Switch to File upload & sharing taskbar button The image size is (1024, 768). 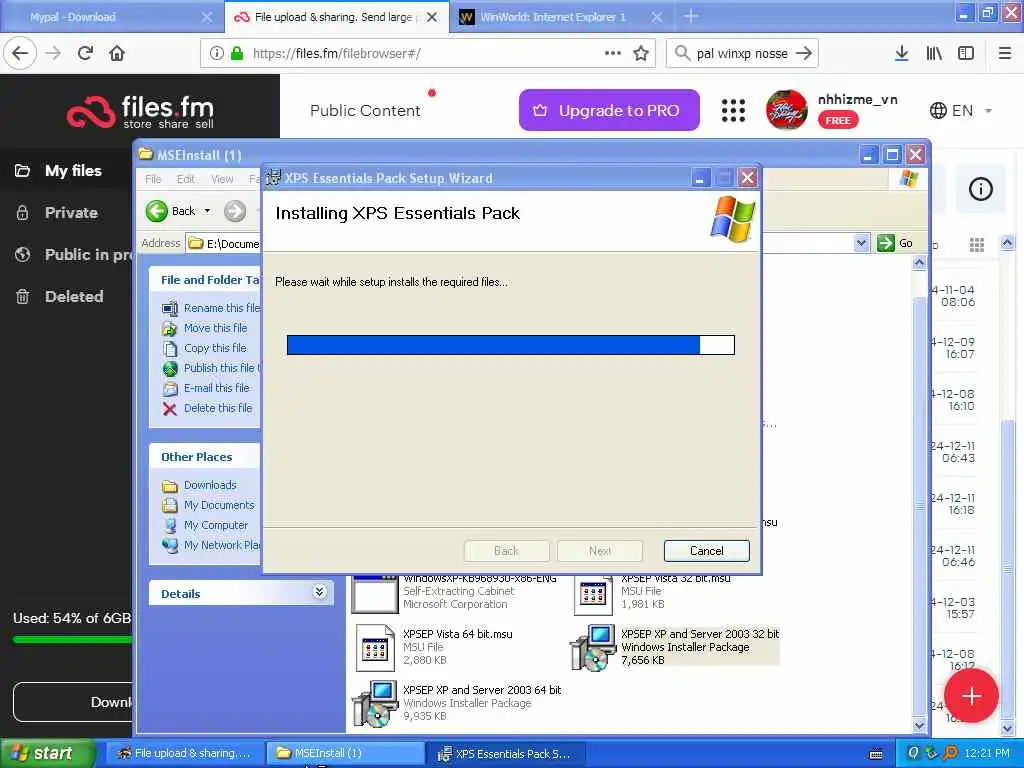[185, 753]
